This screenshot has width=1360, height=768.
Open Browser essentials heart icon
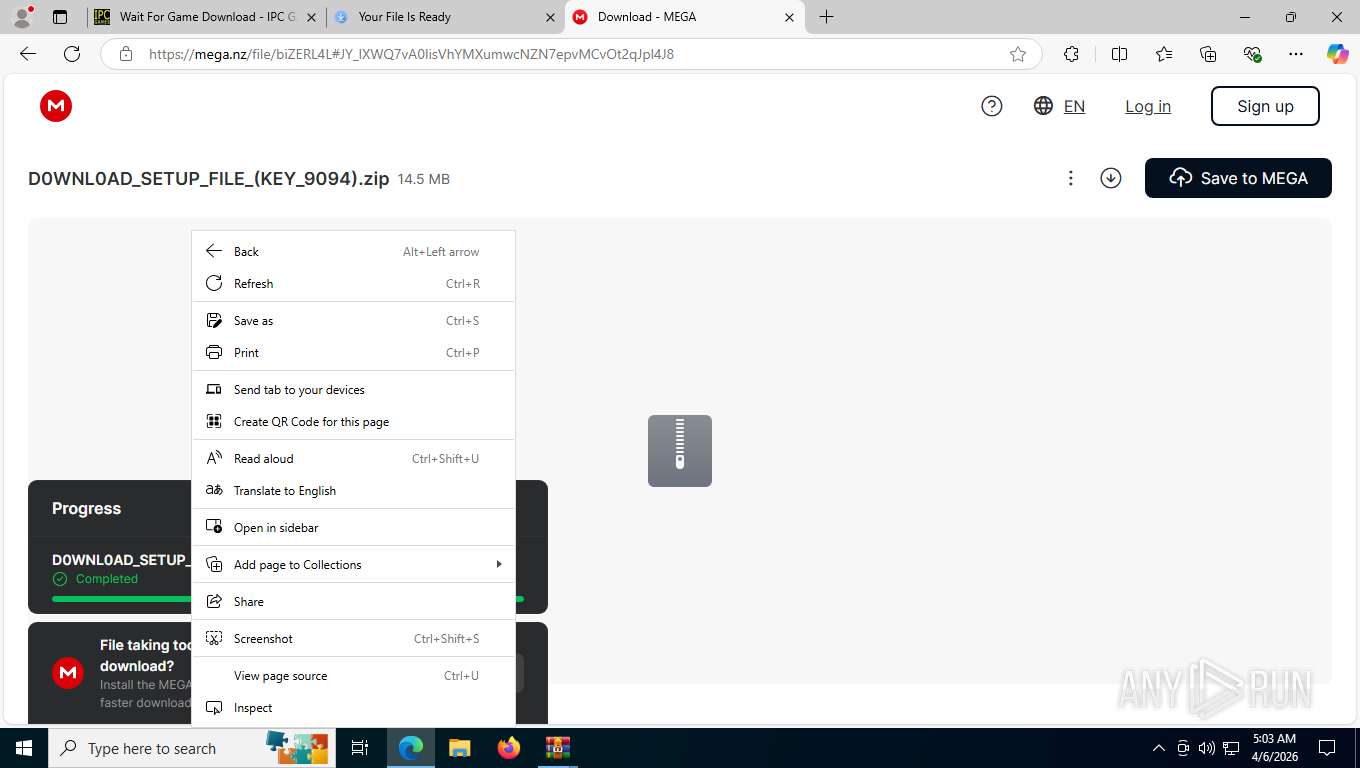tap(1252, 54)
